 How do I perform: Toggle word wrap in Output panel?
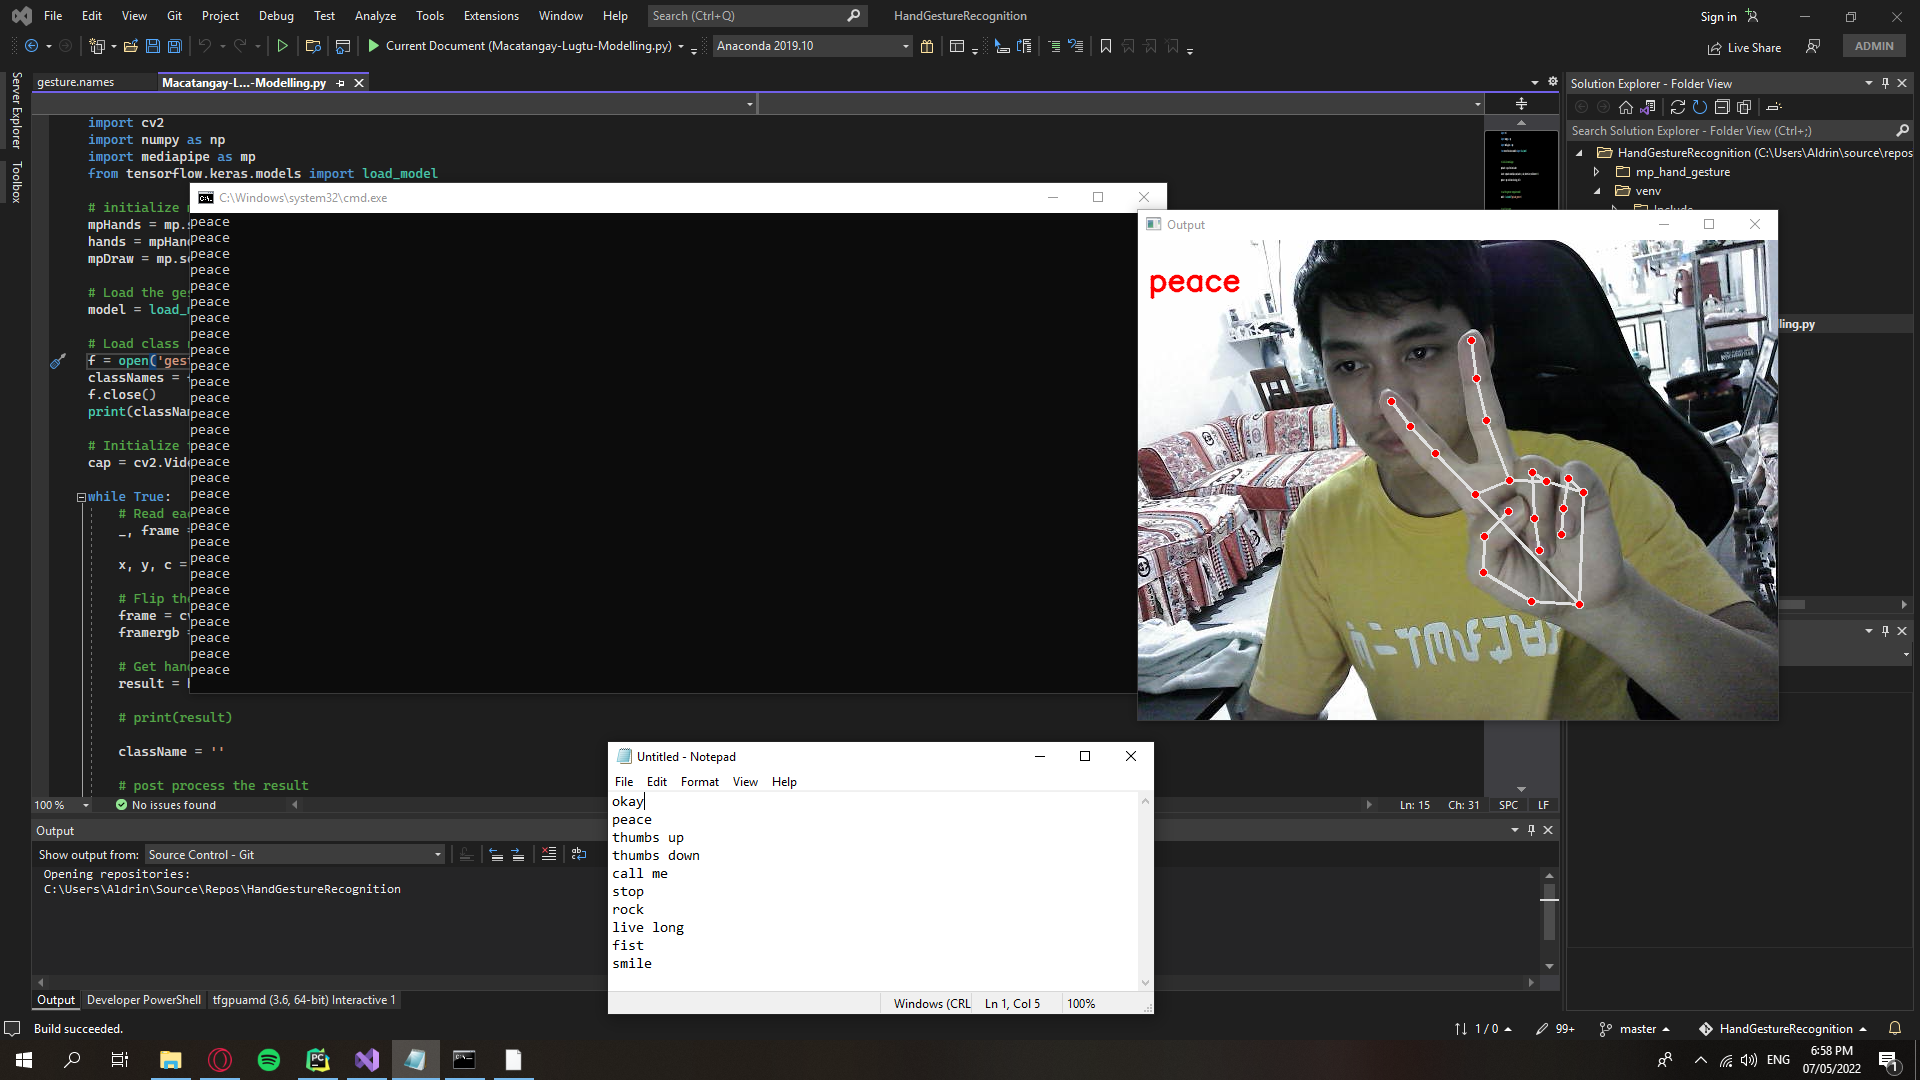coord(579,854)
